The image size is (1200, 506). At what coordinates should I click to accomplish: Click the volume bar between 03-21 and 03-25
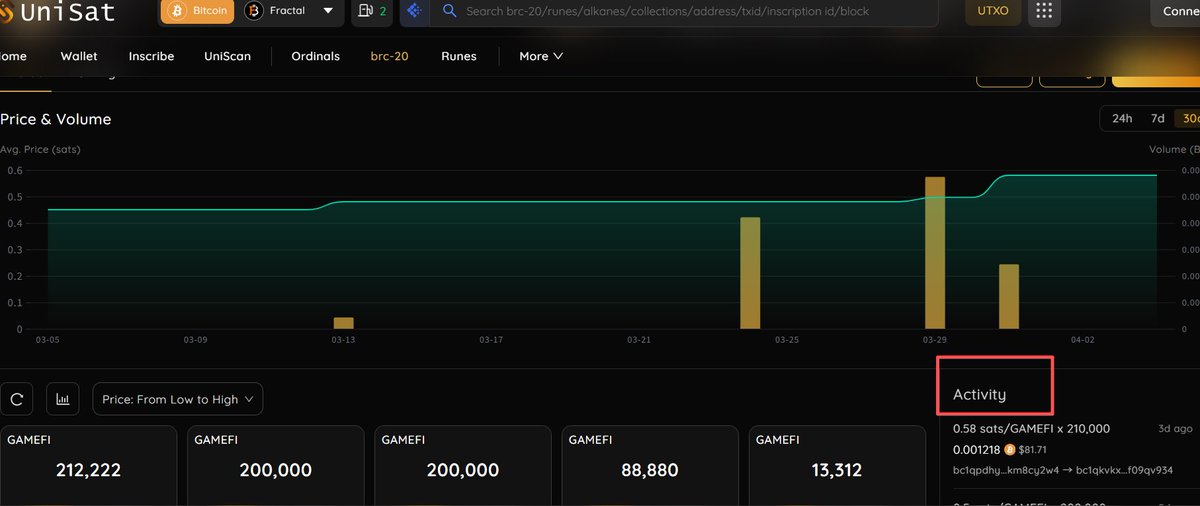pos(750,273)
